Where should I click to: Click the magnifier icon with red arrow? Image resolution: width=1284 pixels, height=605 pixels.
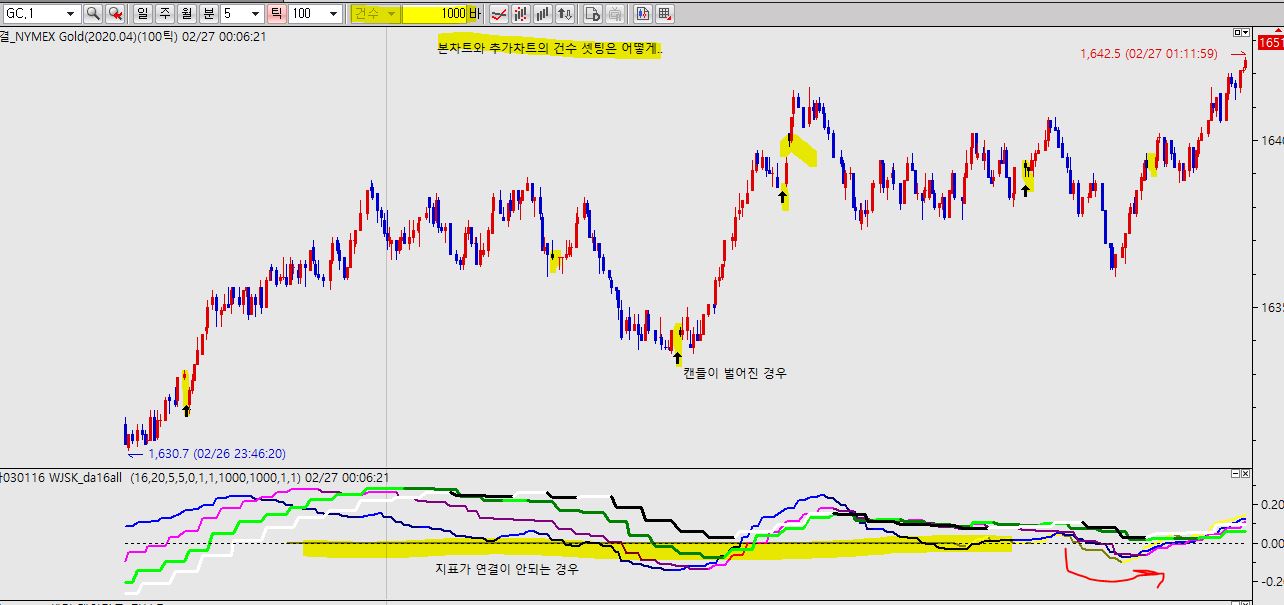pyautogui.click(x=116, y=14)
